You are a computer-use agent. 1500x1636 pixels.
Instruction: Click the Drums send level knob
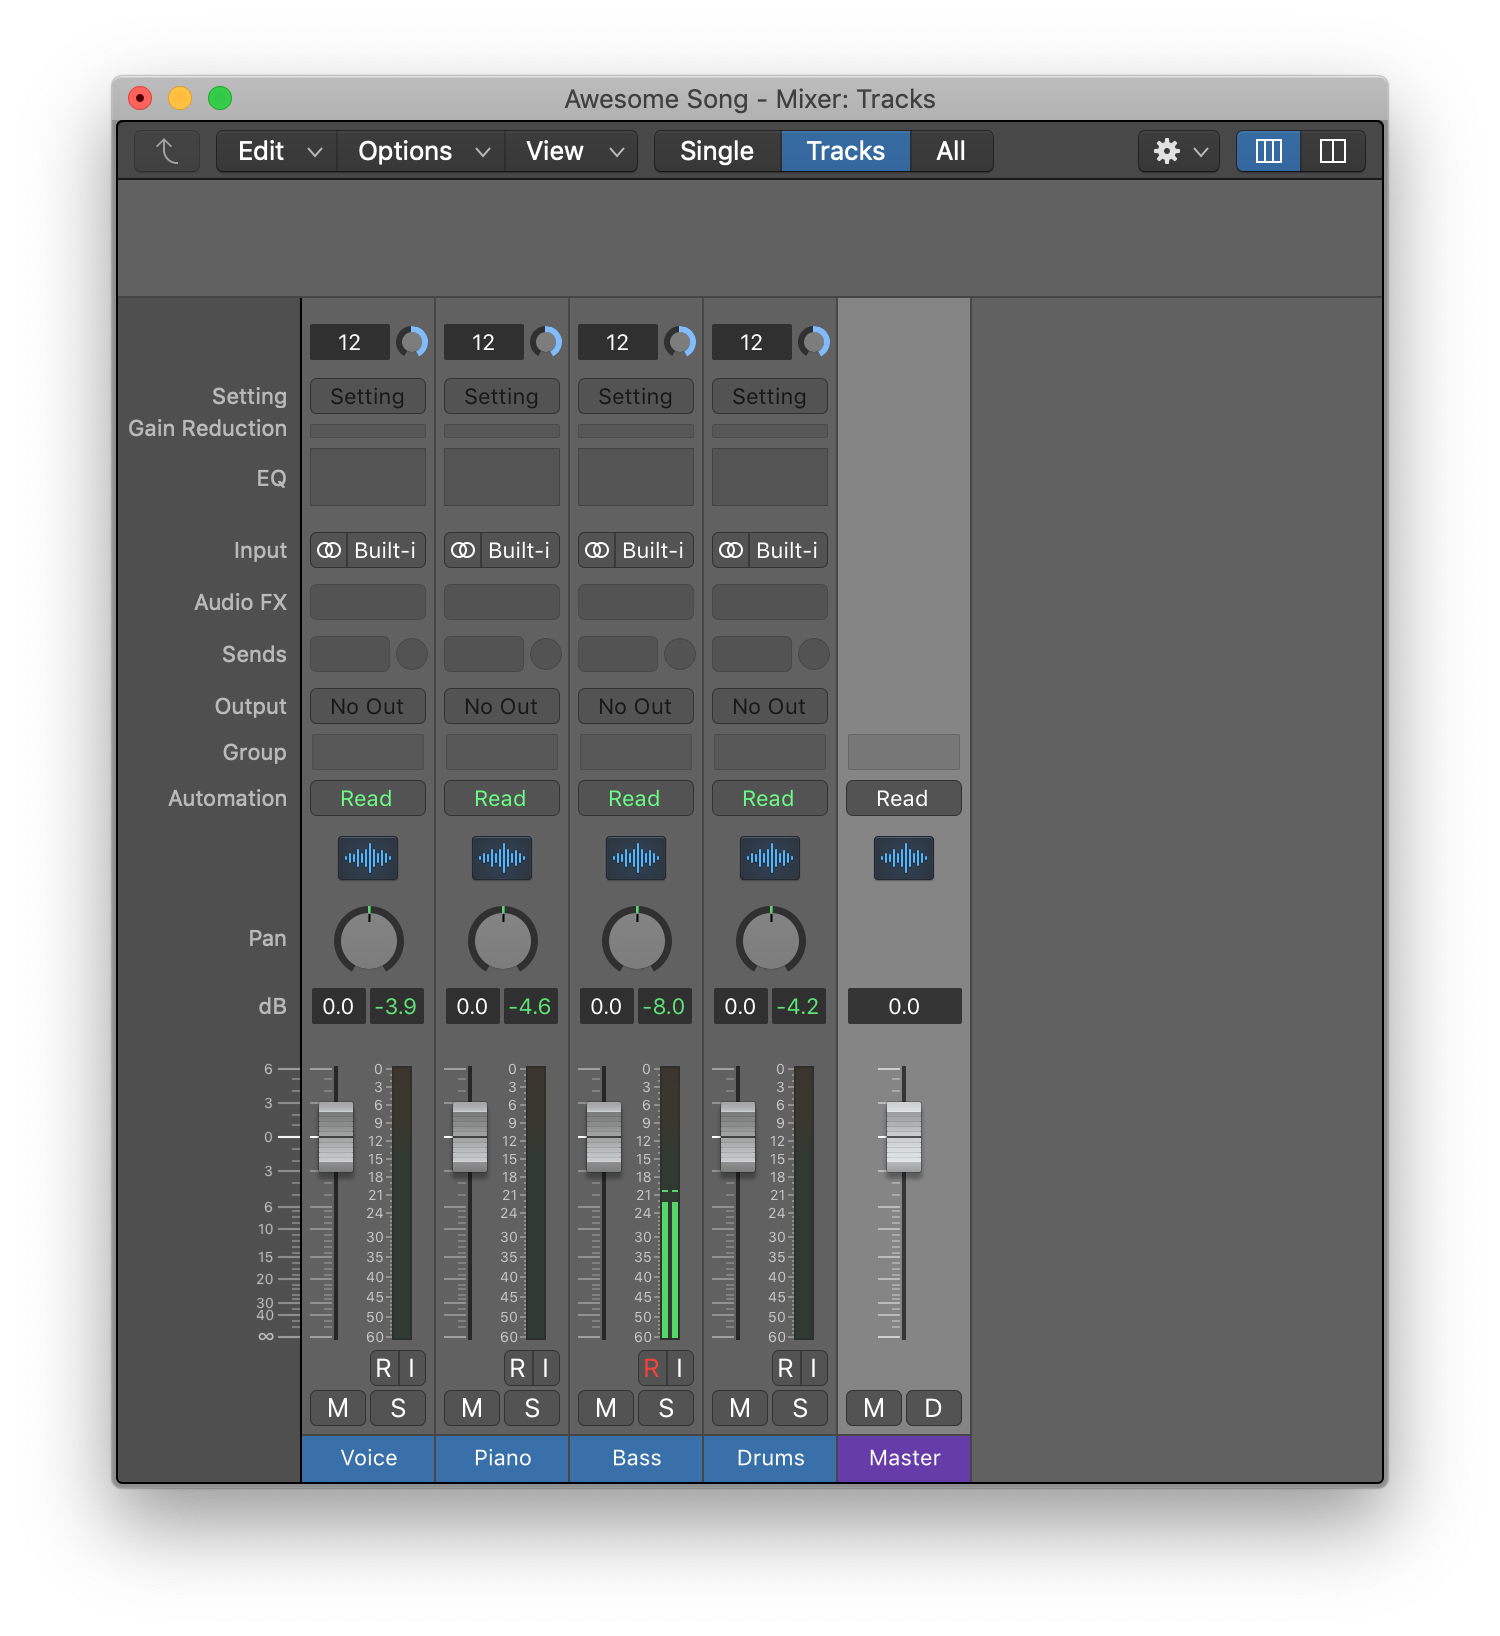tap(814, 654)
